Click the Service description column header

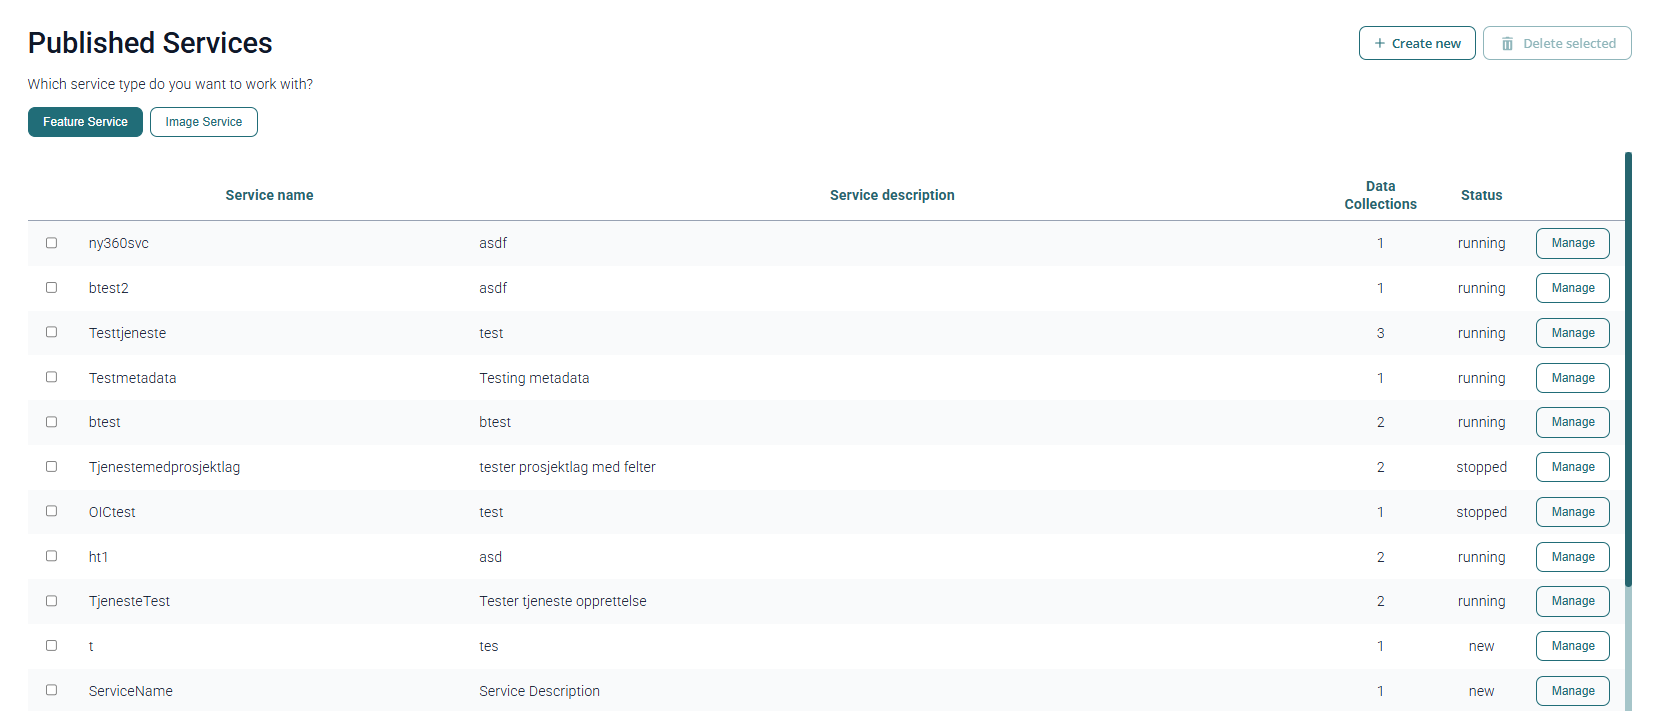point(892,195)
